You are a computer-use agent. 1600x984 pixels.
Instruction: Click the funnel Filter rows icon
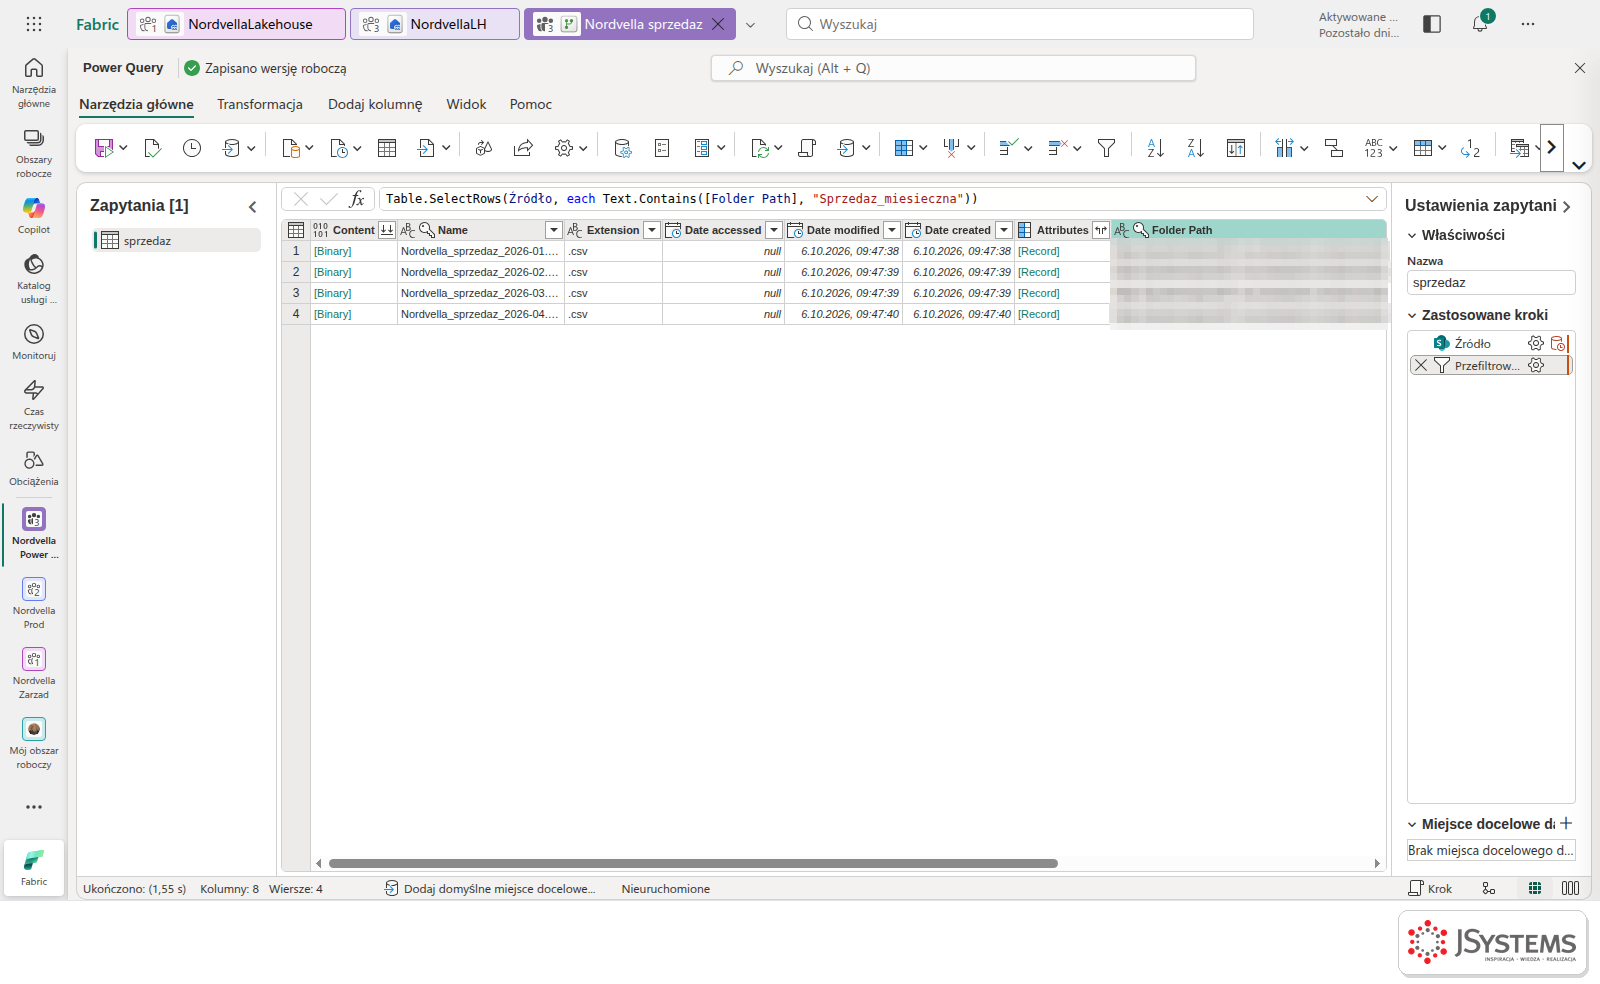tap(1106, 148)
